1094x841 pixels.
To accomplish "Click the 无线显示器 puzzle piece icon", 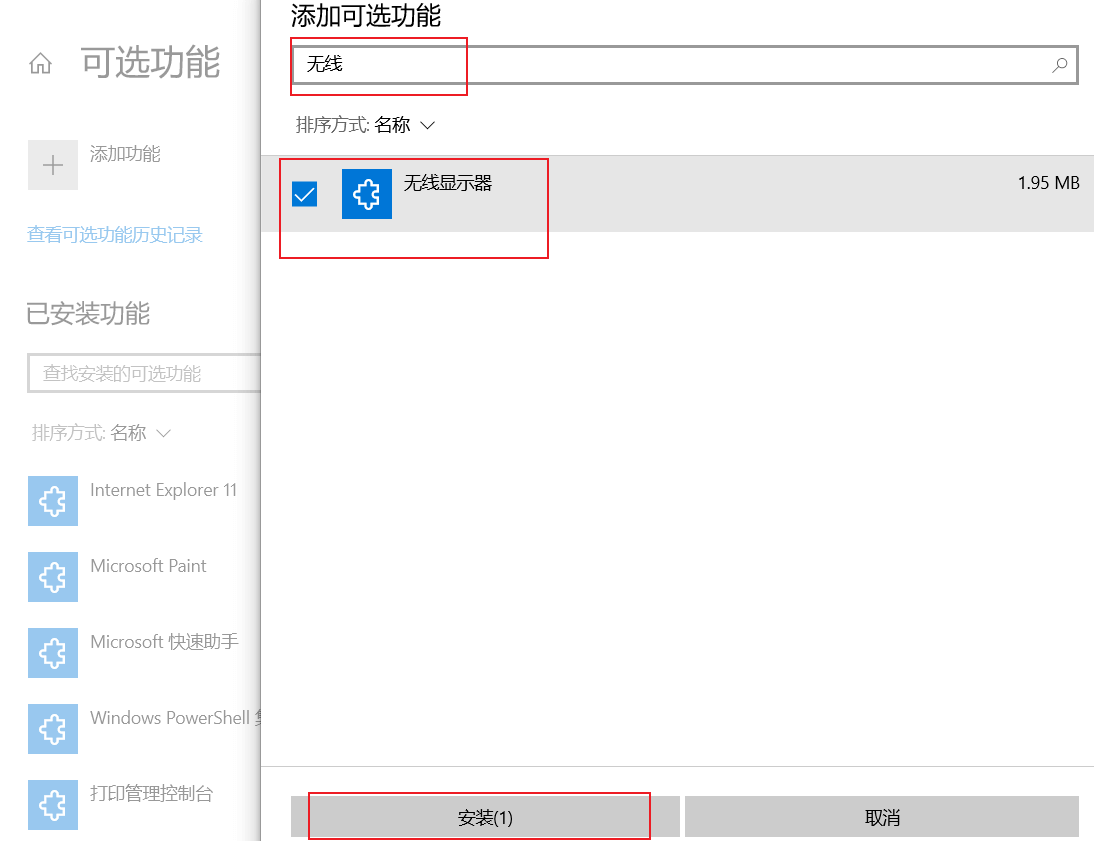I will [x=367, y=194].
